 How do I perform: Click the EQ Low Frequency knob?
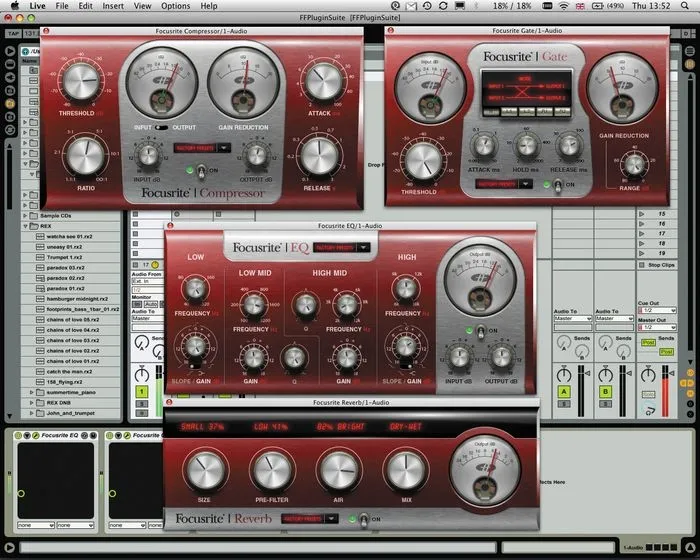(x=195, y=290)
